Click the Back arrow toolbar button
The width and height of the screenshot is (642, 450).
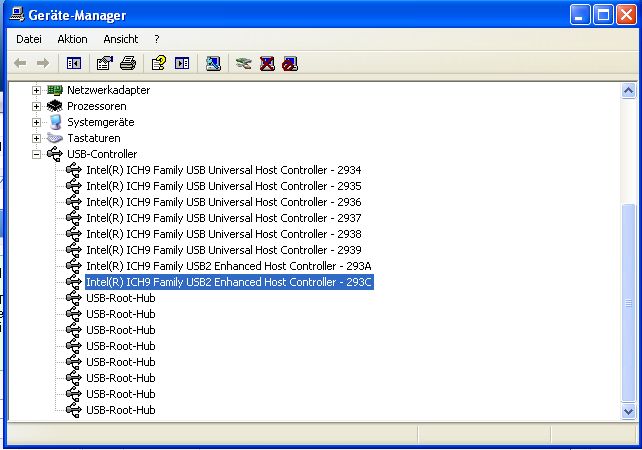tap(20, 63)
